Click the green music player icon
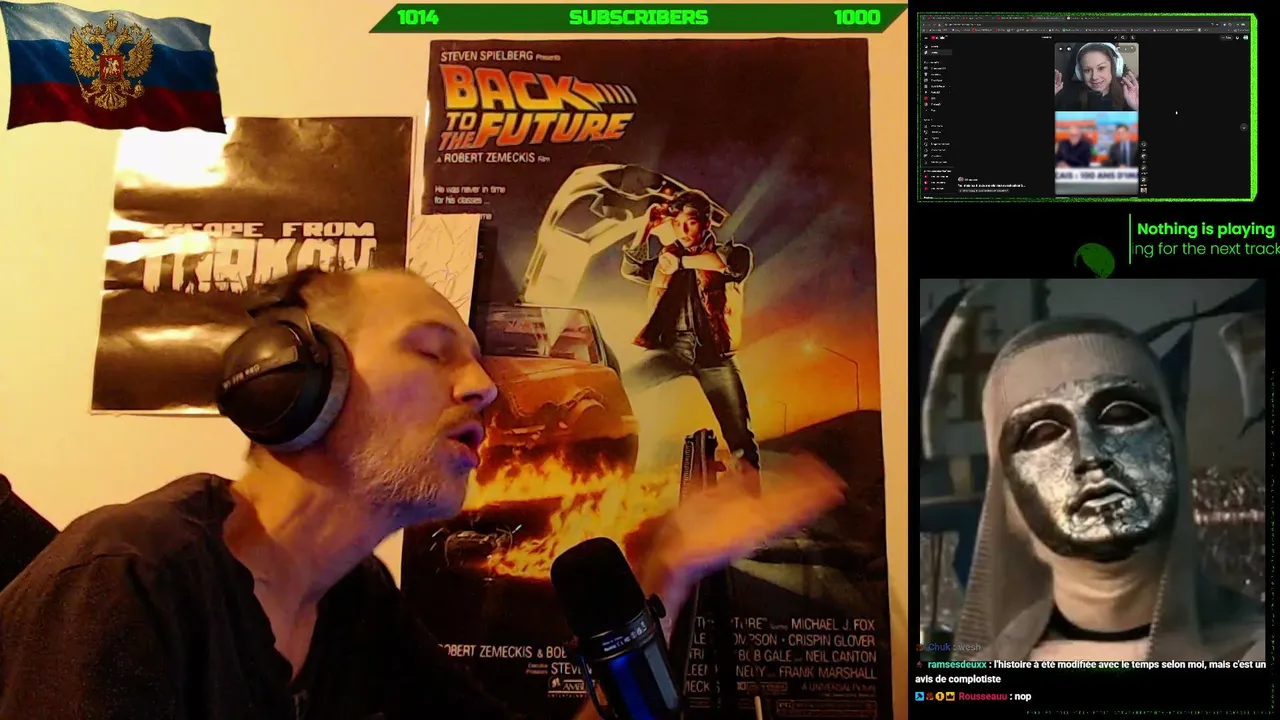 tap(1094, 260)
